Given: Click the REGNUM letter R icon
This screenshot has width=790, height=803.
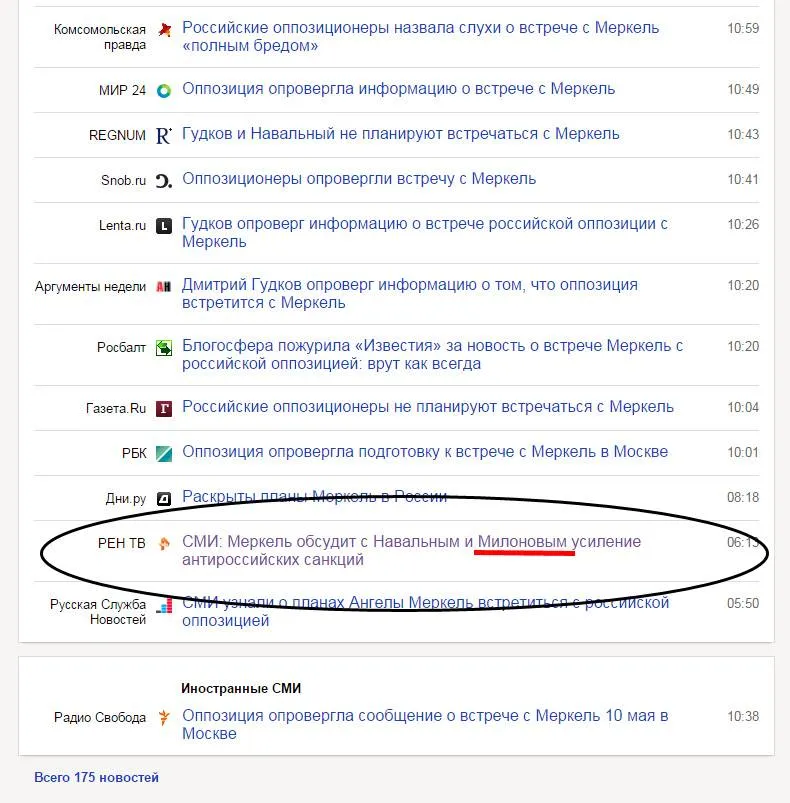Looking at the screenshot, I should pos(164,136).
